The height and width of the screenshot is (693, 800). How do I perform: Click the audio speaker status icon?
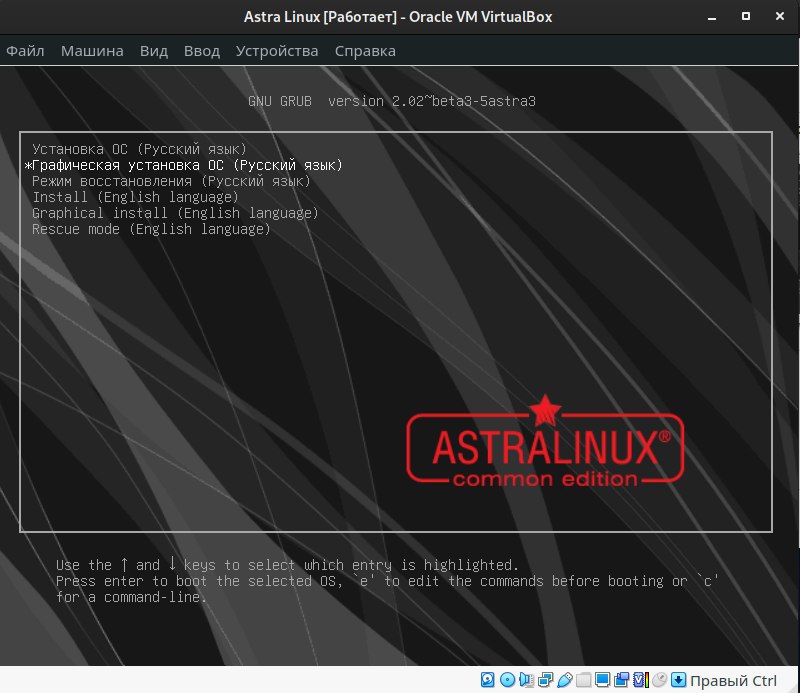(x=527, y=680)
